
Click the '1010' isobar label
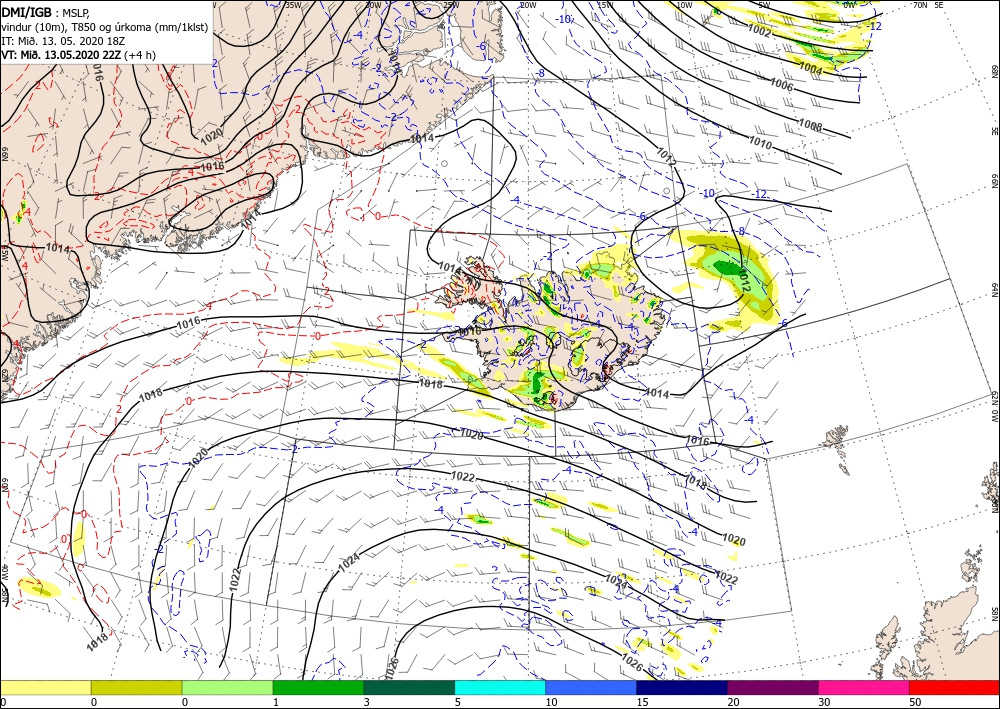tap(760, 144)
